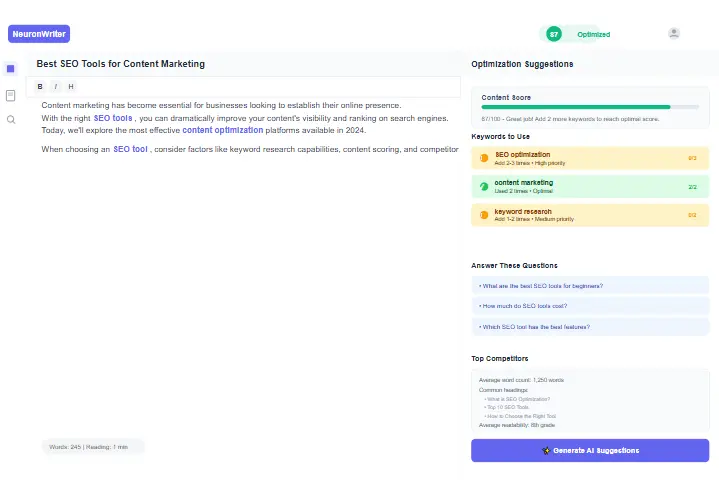
Task: Toggle Bold formatting button
Action: click(40, 86)
